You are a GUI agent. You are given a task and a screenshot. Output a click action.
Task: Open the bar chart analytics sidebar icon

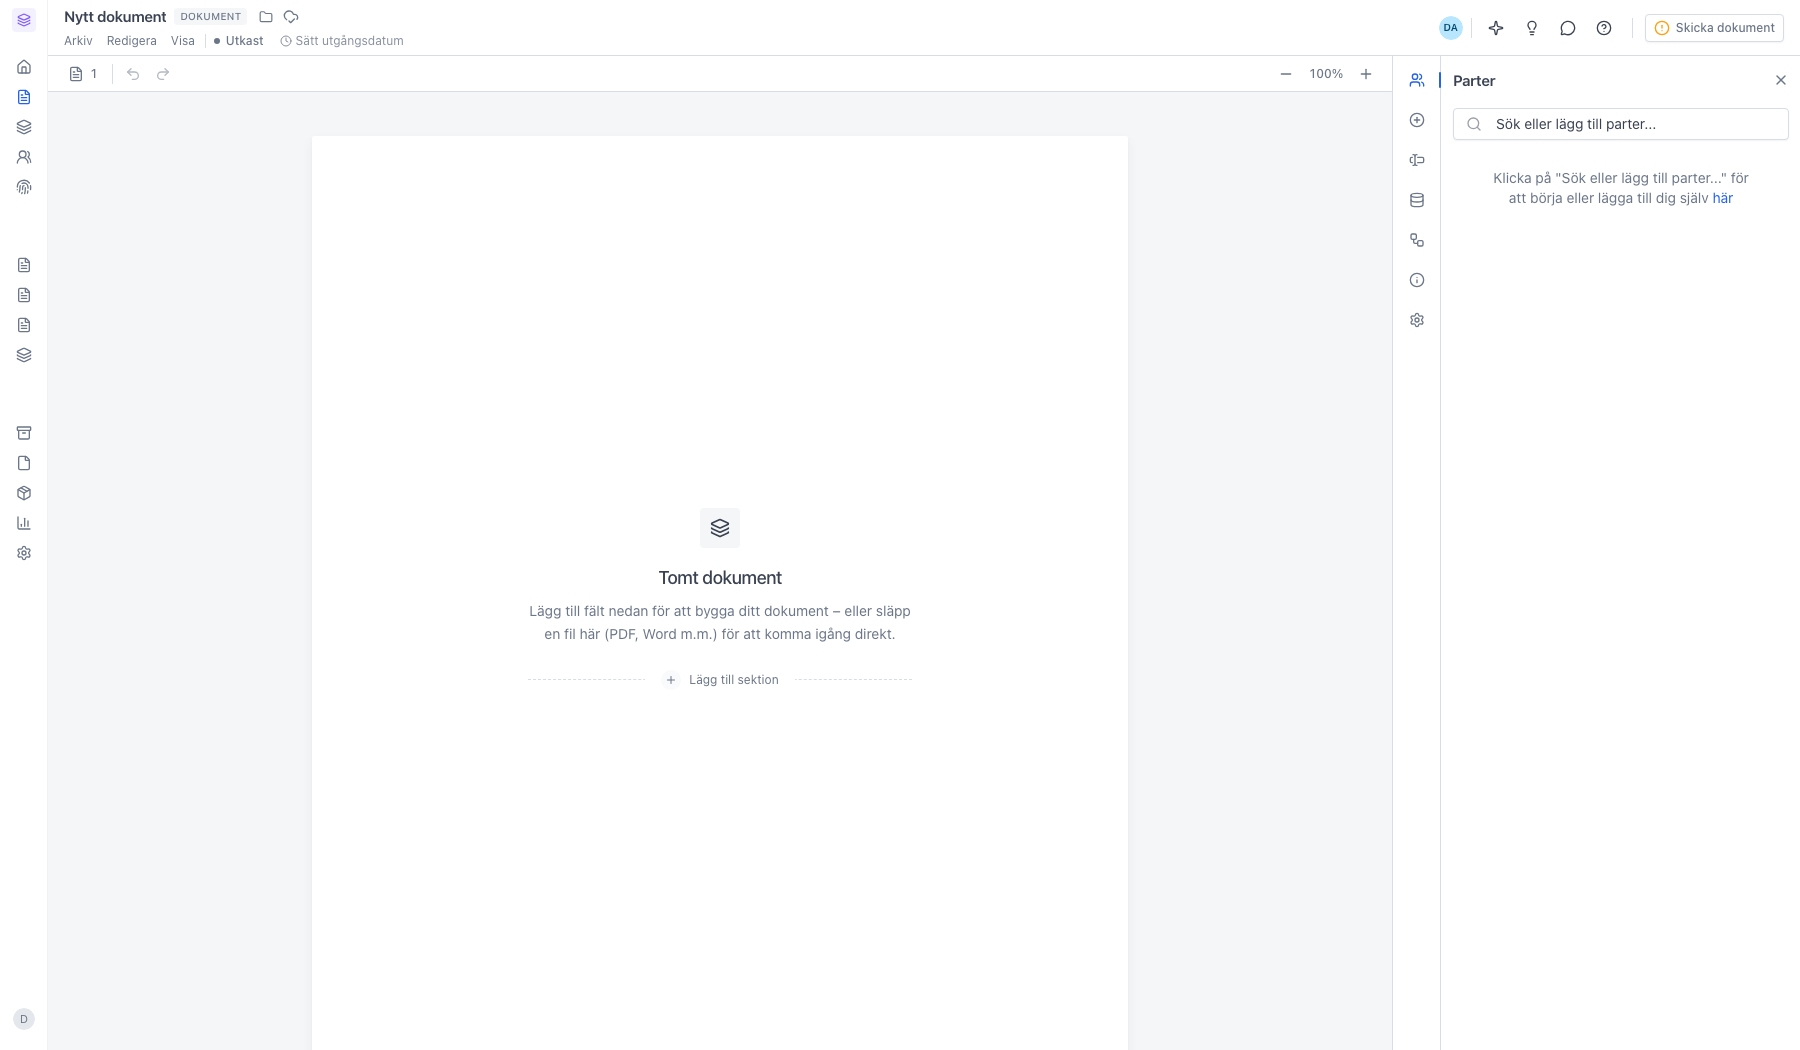24,523
